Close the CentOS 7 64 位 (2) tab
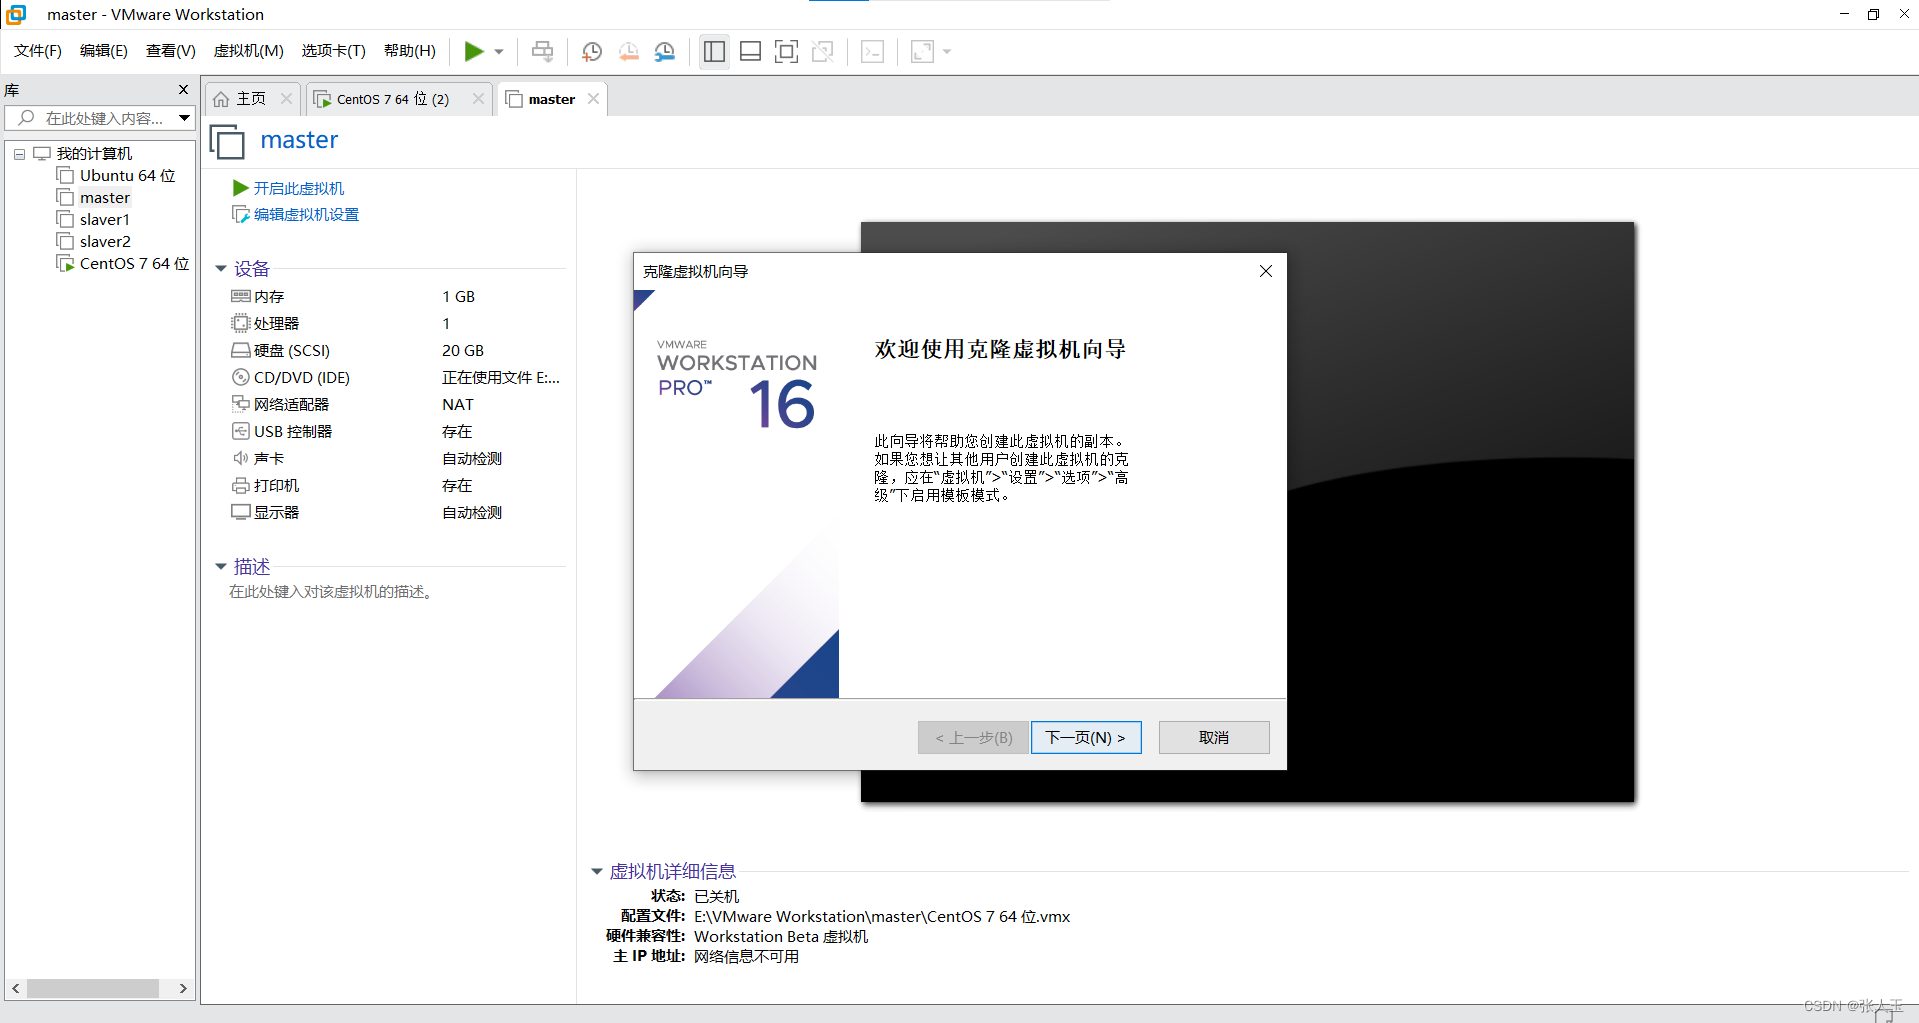1919x1023 pixels. [478, 98]
